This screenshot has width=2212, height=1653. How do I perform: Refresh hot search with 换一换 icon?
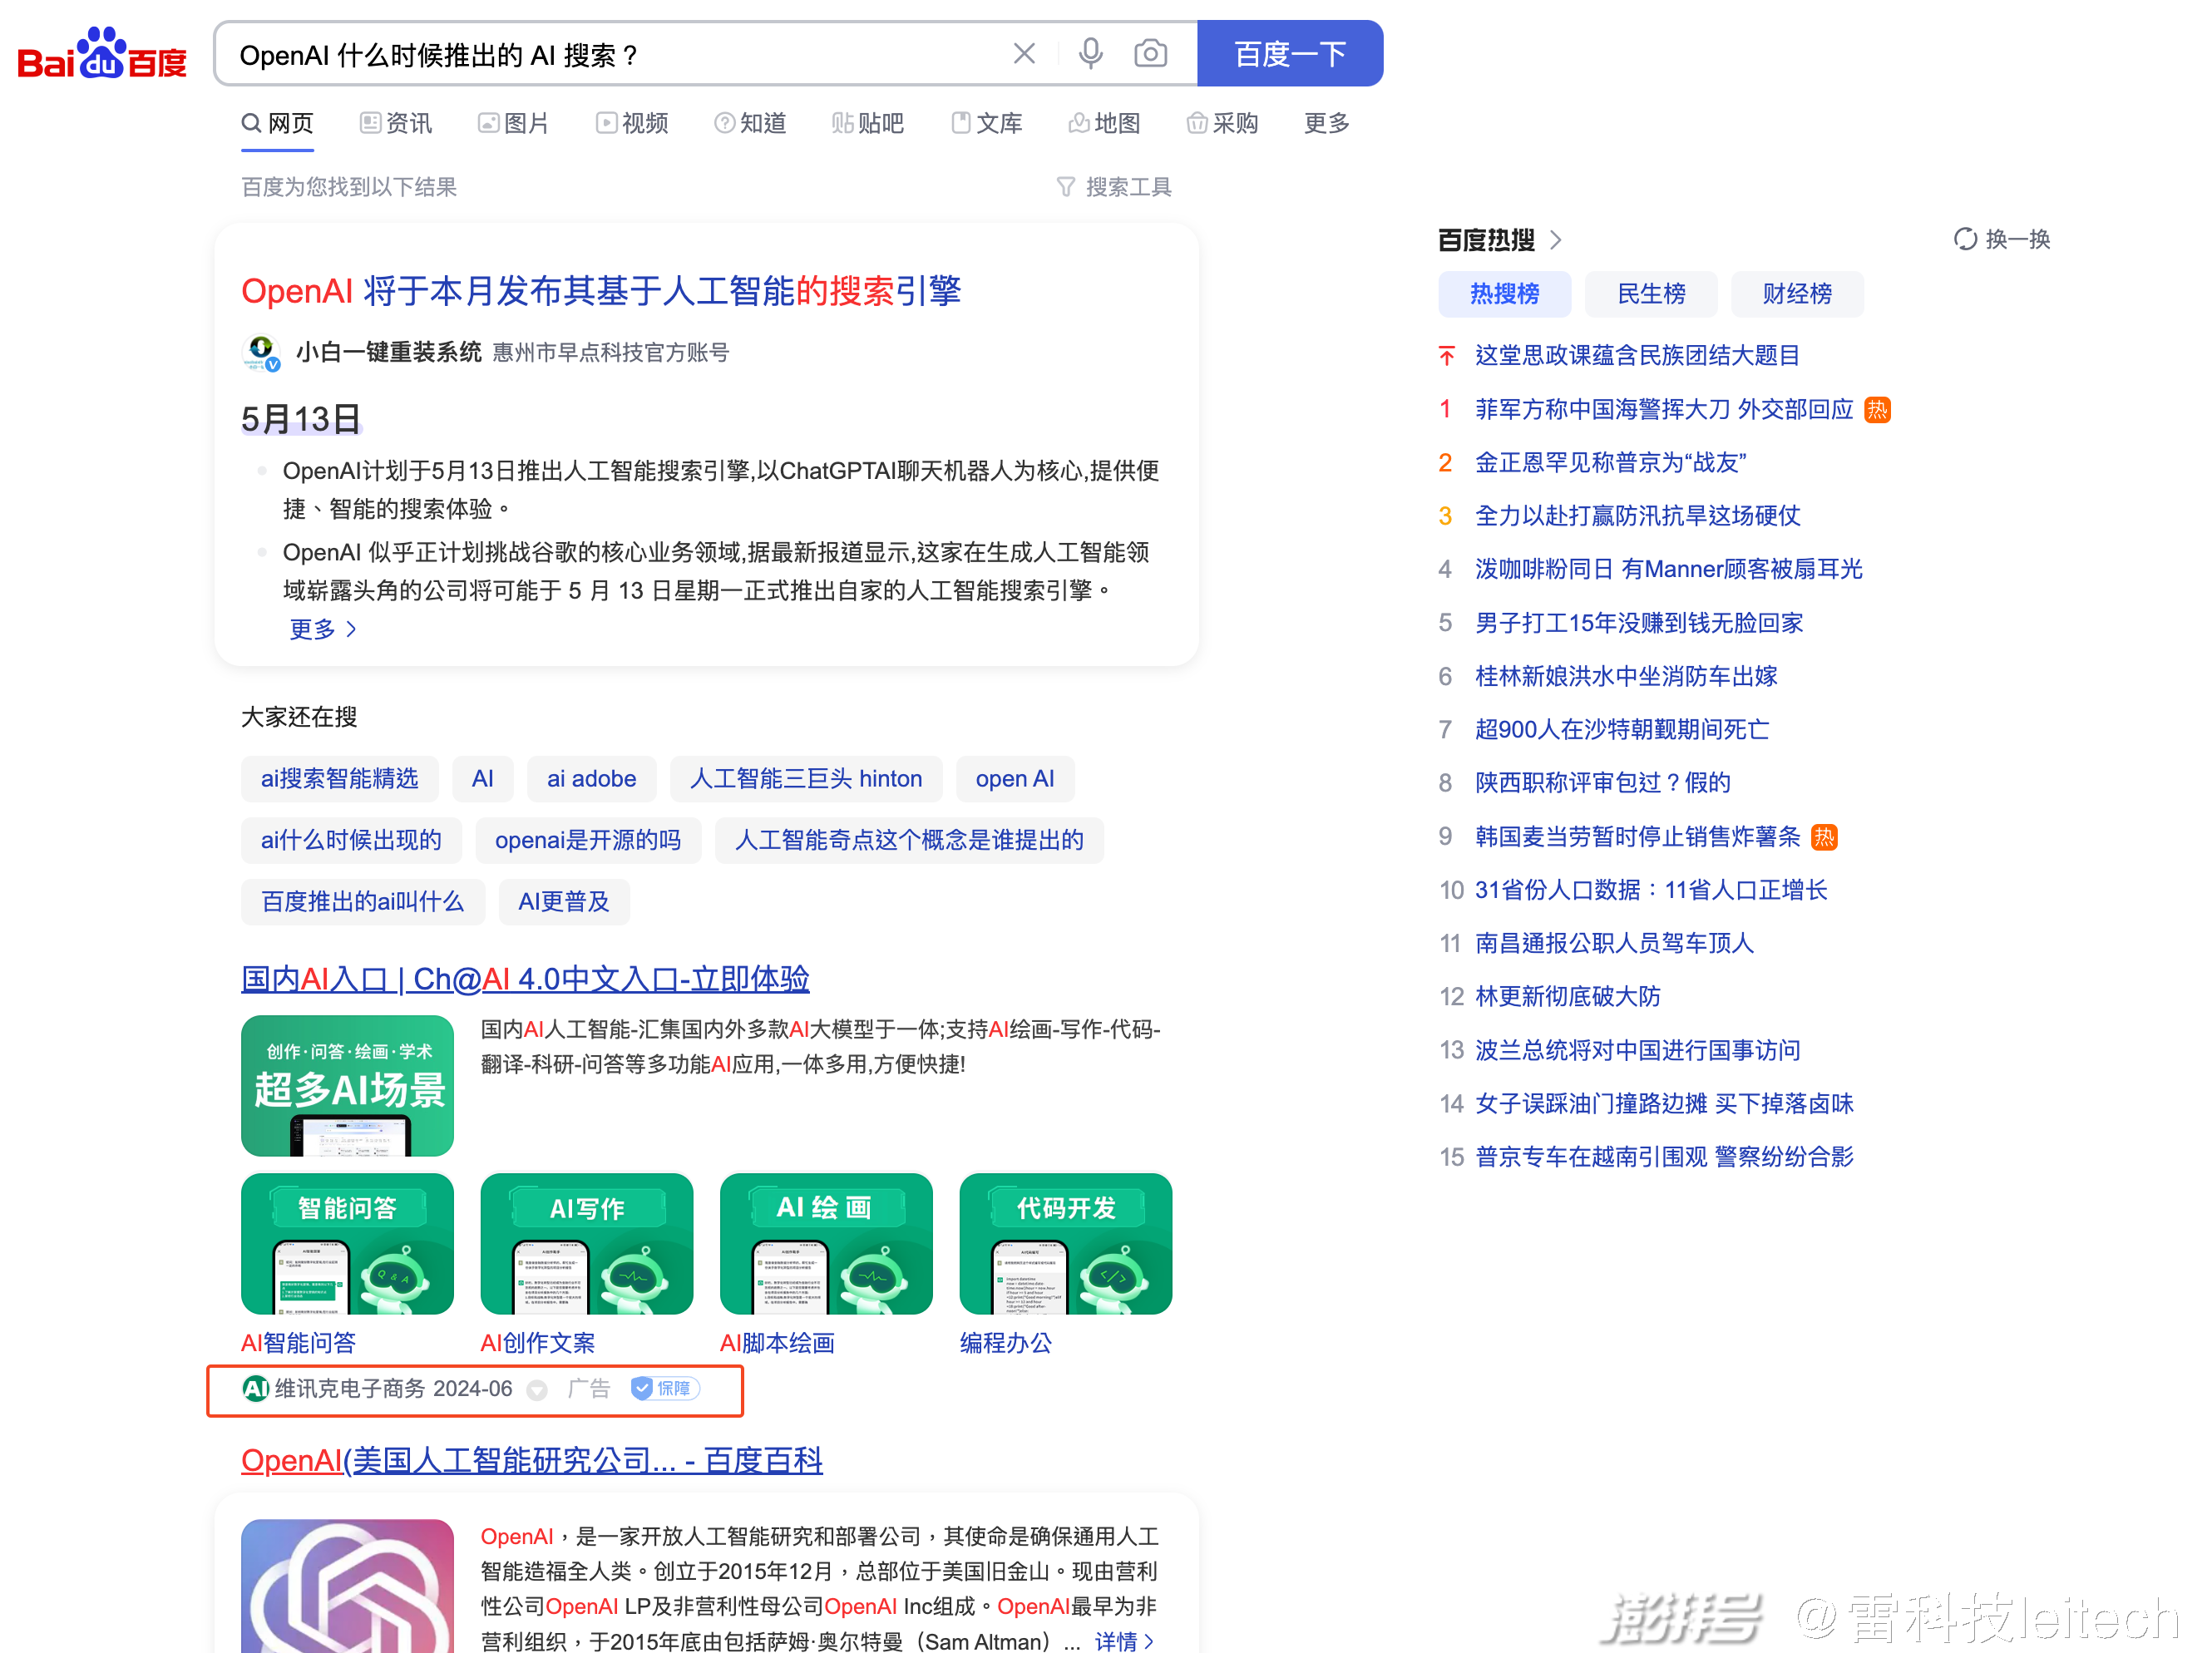(1965, 239)
